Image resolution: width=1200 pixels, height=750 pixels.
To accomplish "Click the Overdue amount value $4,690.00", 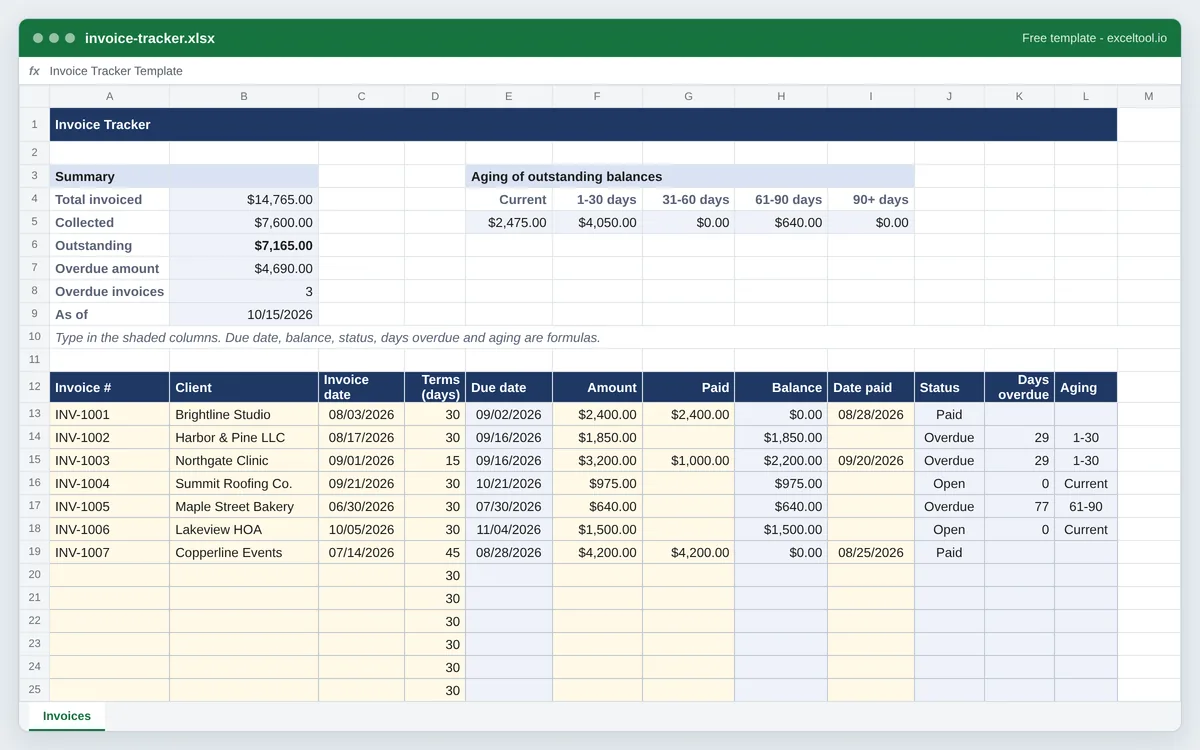I will click(244, 268).
